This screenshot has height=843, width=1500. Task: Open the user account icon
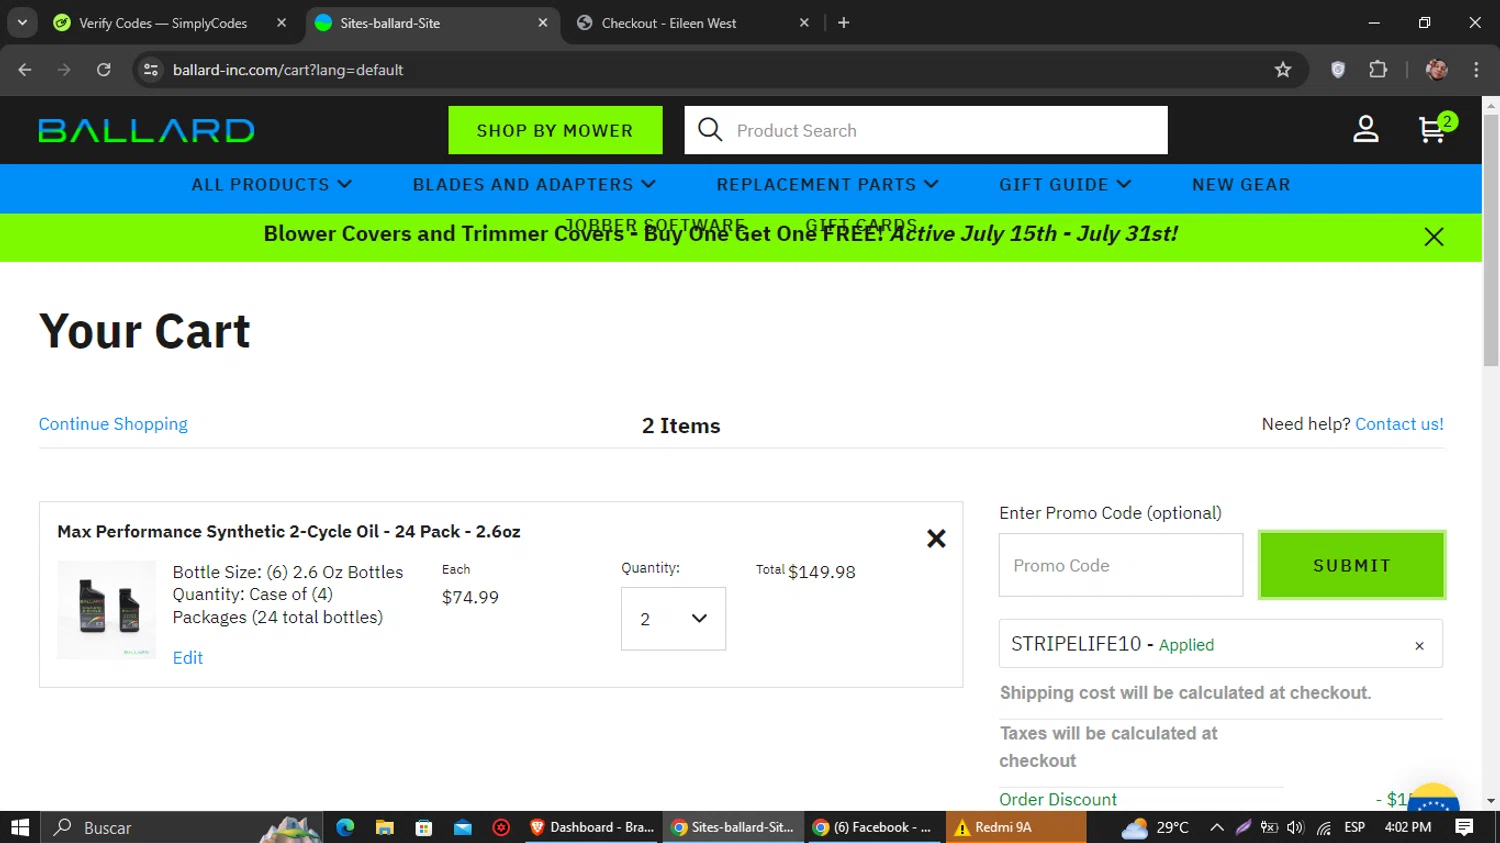[1366, 129]
